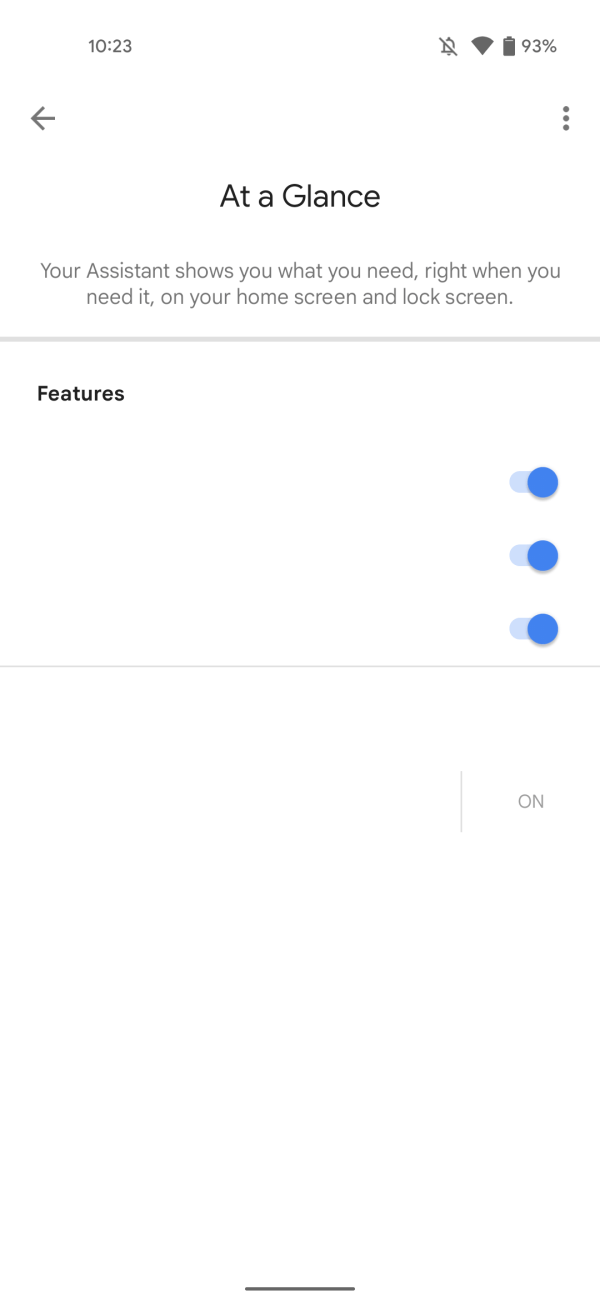This screenshot has height=1300, width=600.
Task: Tap the 93% battery percentage
Action: pyautogui.click(x=539, y=46)
